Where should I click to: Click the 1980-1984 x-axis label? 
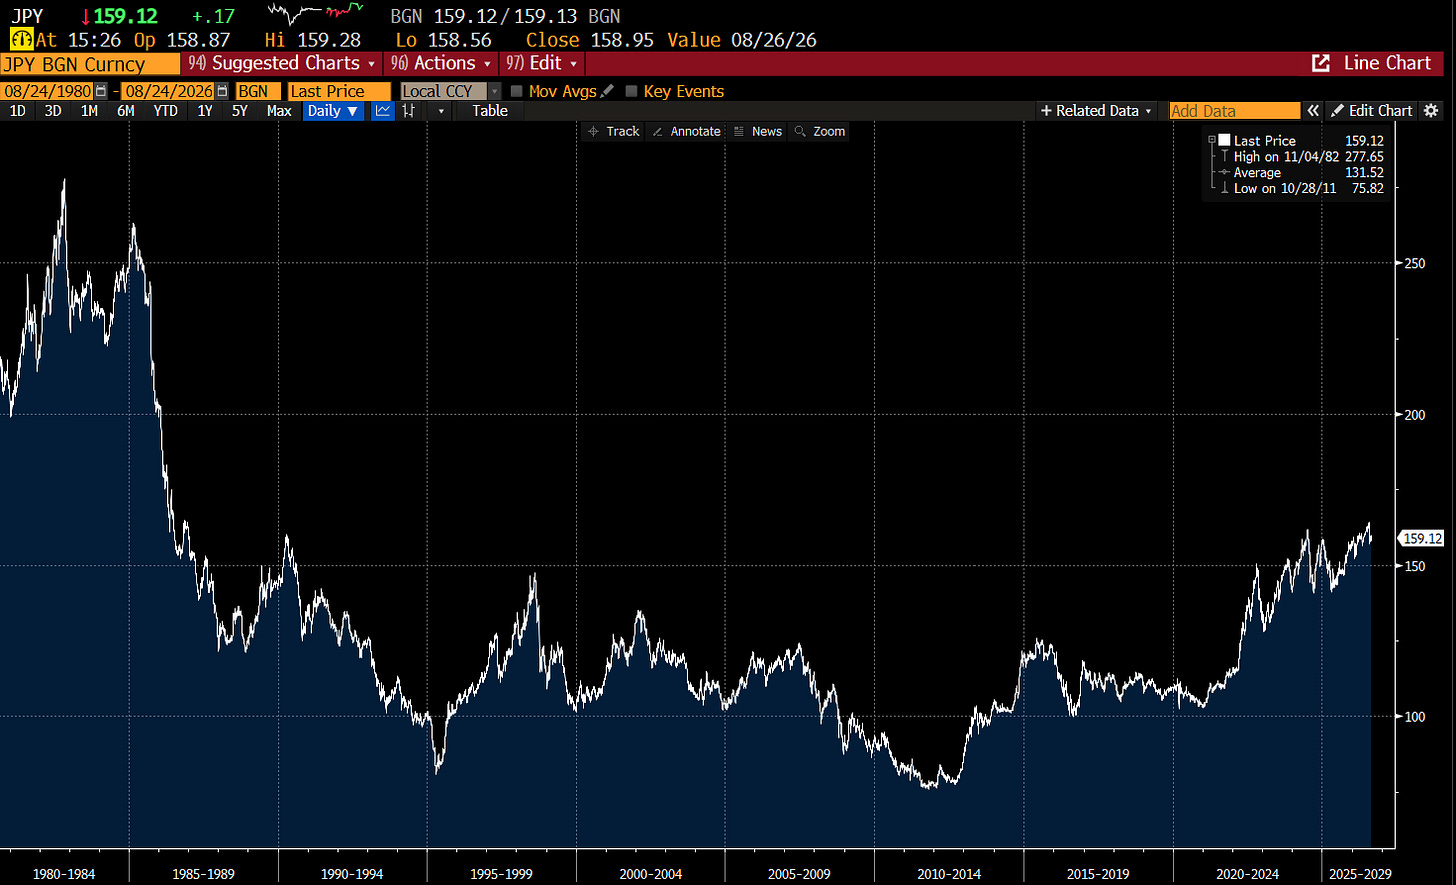click(64, 873)
